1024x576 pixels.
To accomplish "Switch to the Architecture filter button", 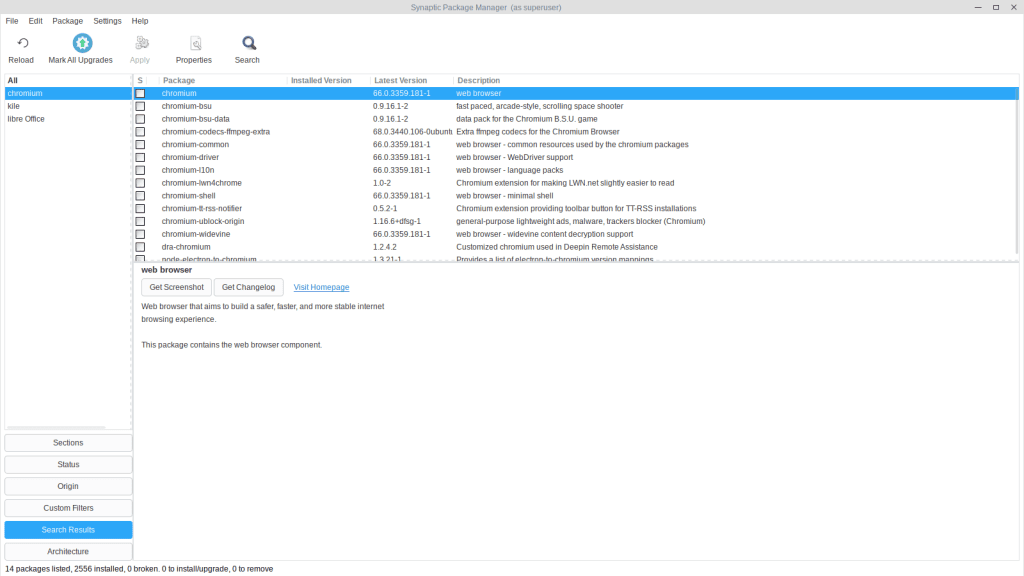I will pyautogui.click(x=68, y=552).
